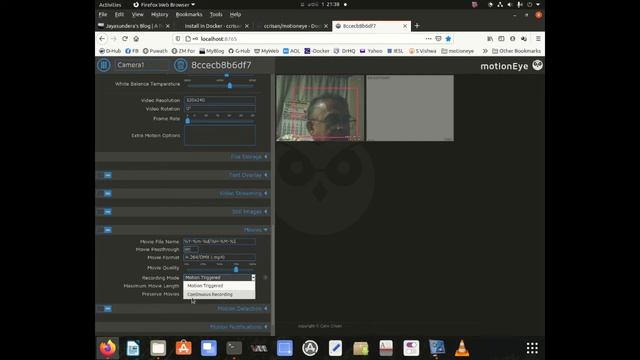Toggle the Motion Detection switch
640x360 pixels.
pos(104,309)
